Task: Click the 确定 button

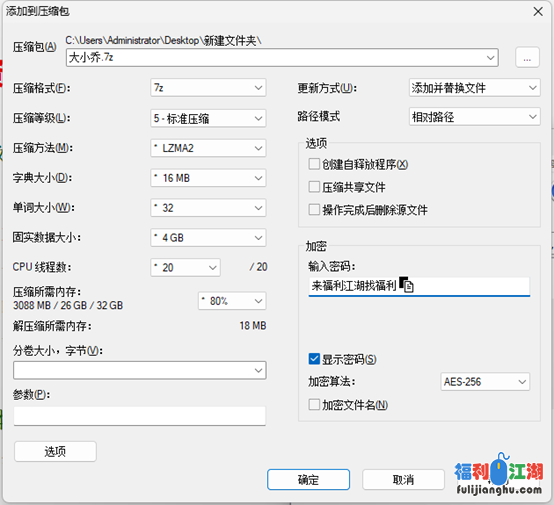Action: point(308,480)
